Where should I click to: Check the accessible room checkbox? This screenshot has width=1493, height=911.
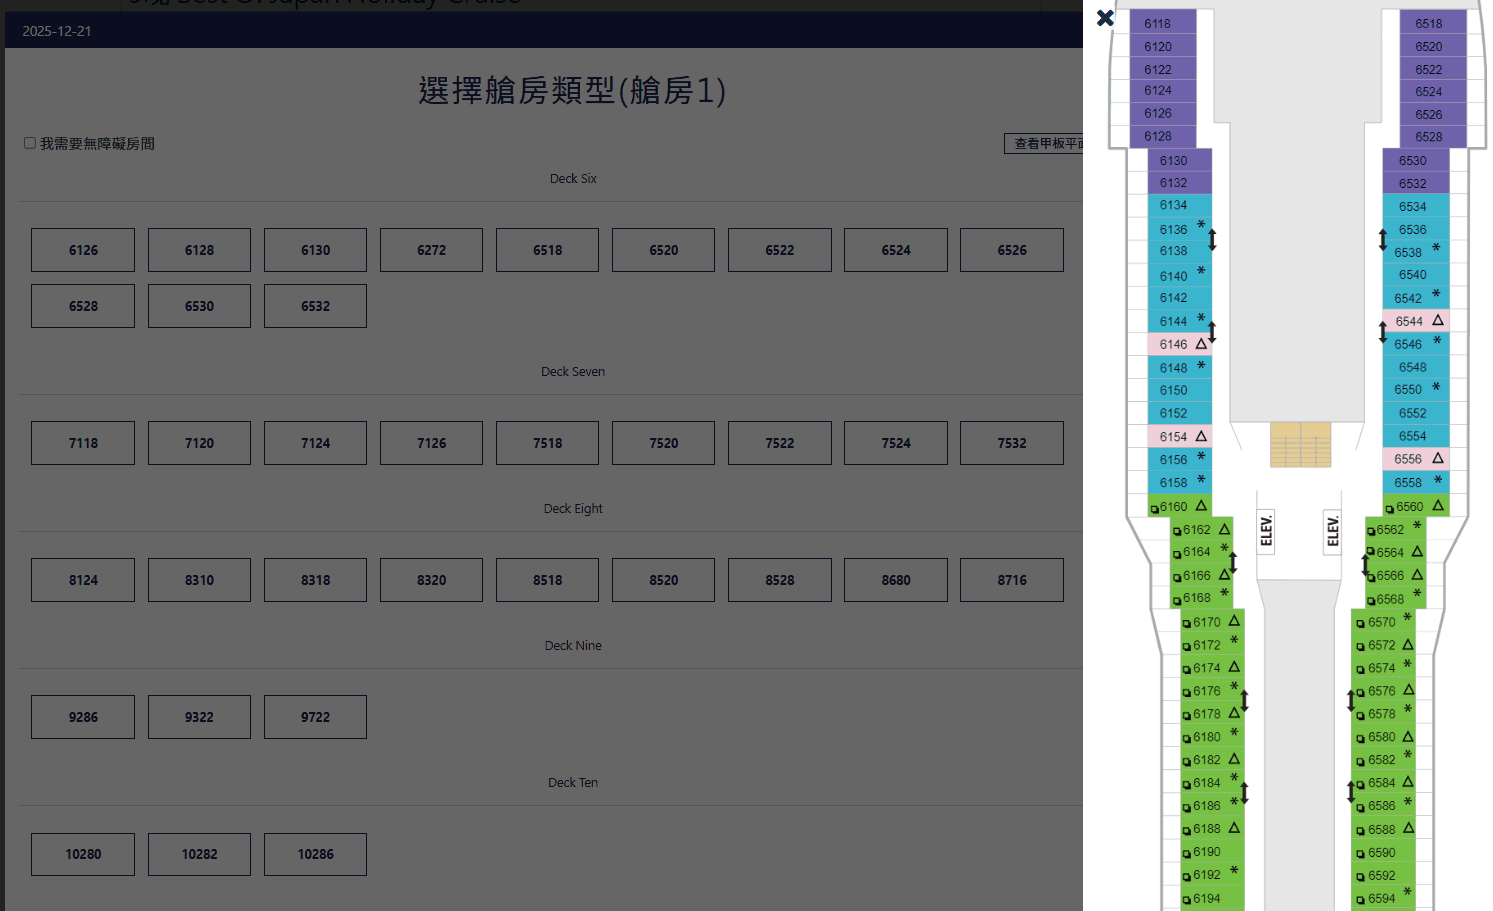pyautogui.click(x=30, y=143)
